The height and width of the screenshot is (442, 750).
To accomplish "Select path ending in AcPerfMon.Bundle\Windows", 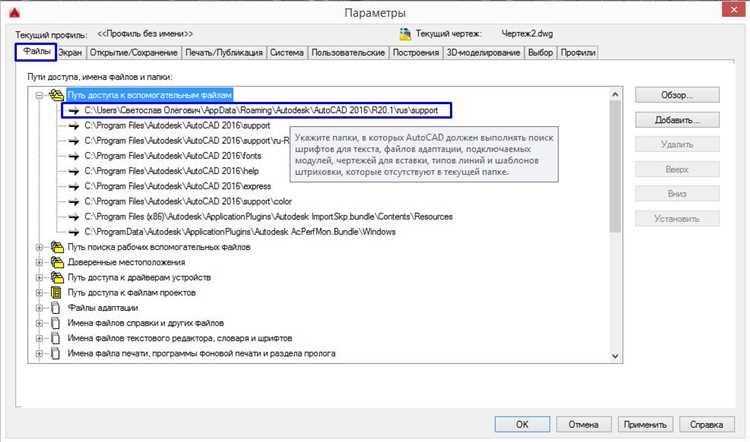I will [x=240, y=232].
